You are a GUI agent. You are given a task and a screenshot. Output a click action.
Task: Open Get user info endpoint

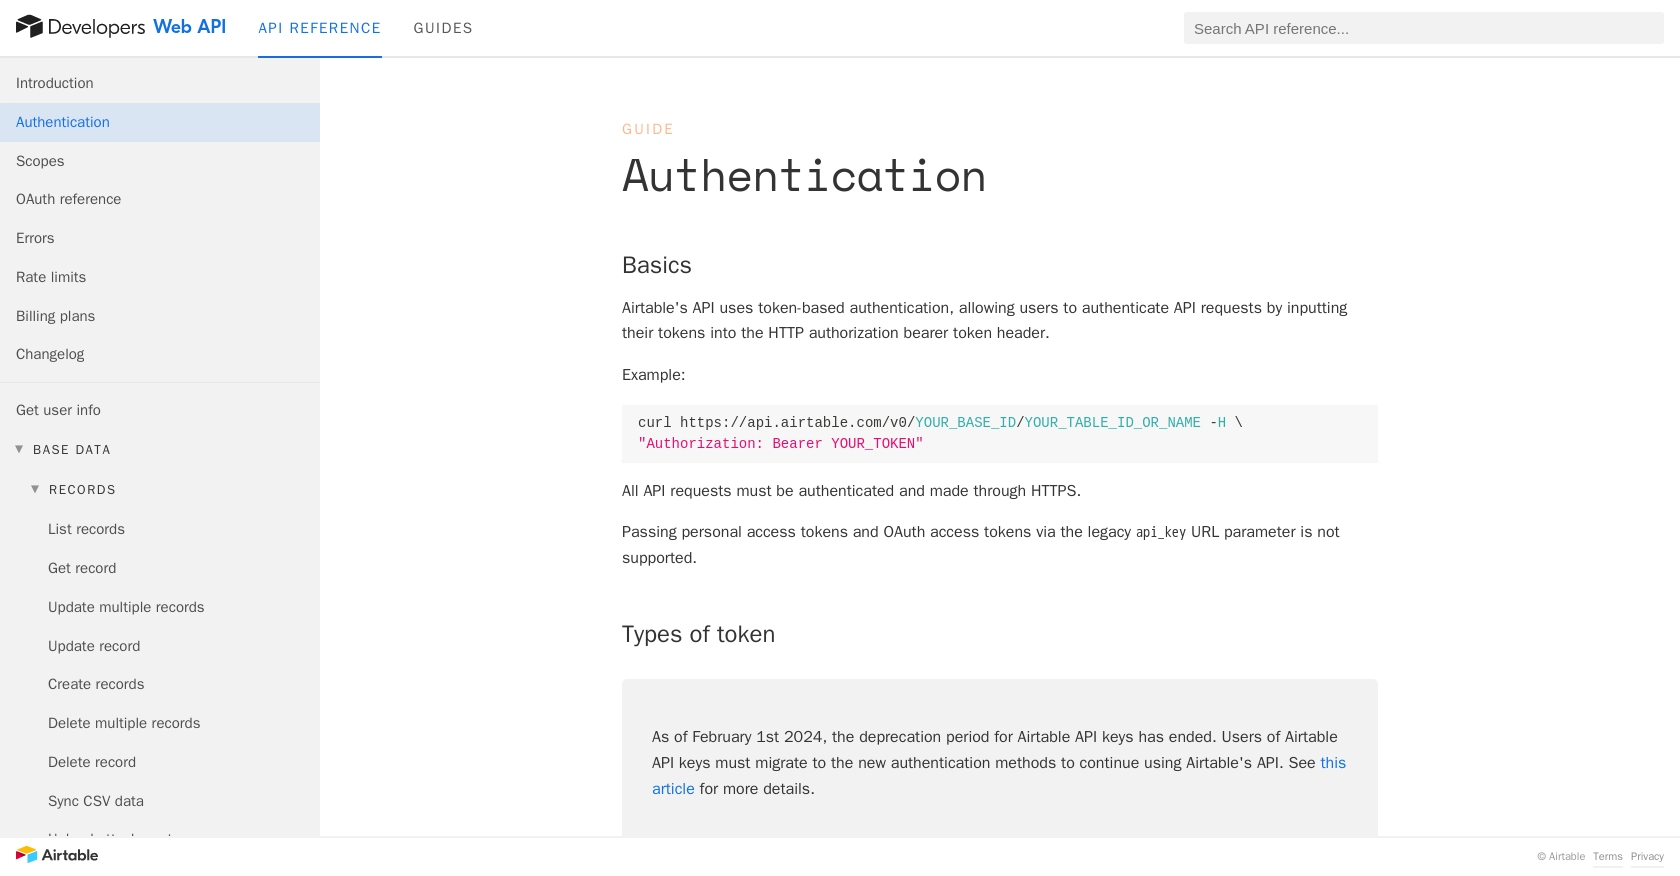click(x=160, y=410)
